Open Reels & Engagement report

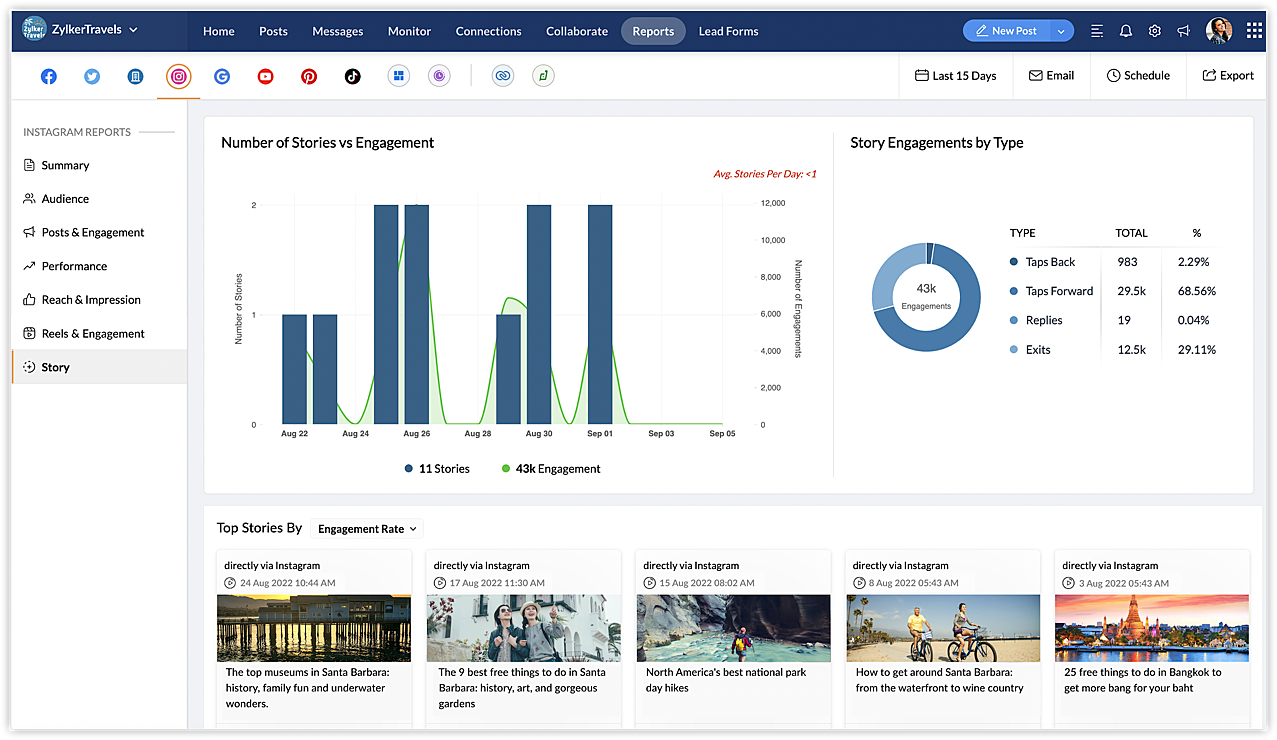point(92,333)
